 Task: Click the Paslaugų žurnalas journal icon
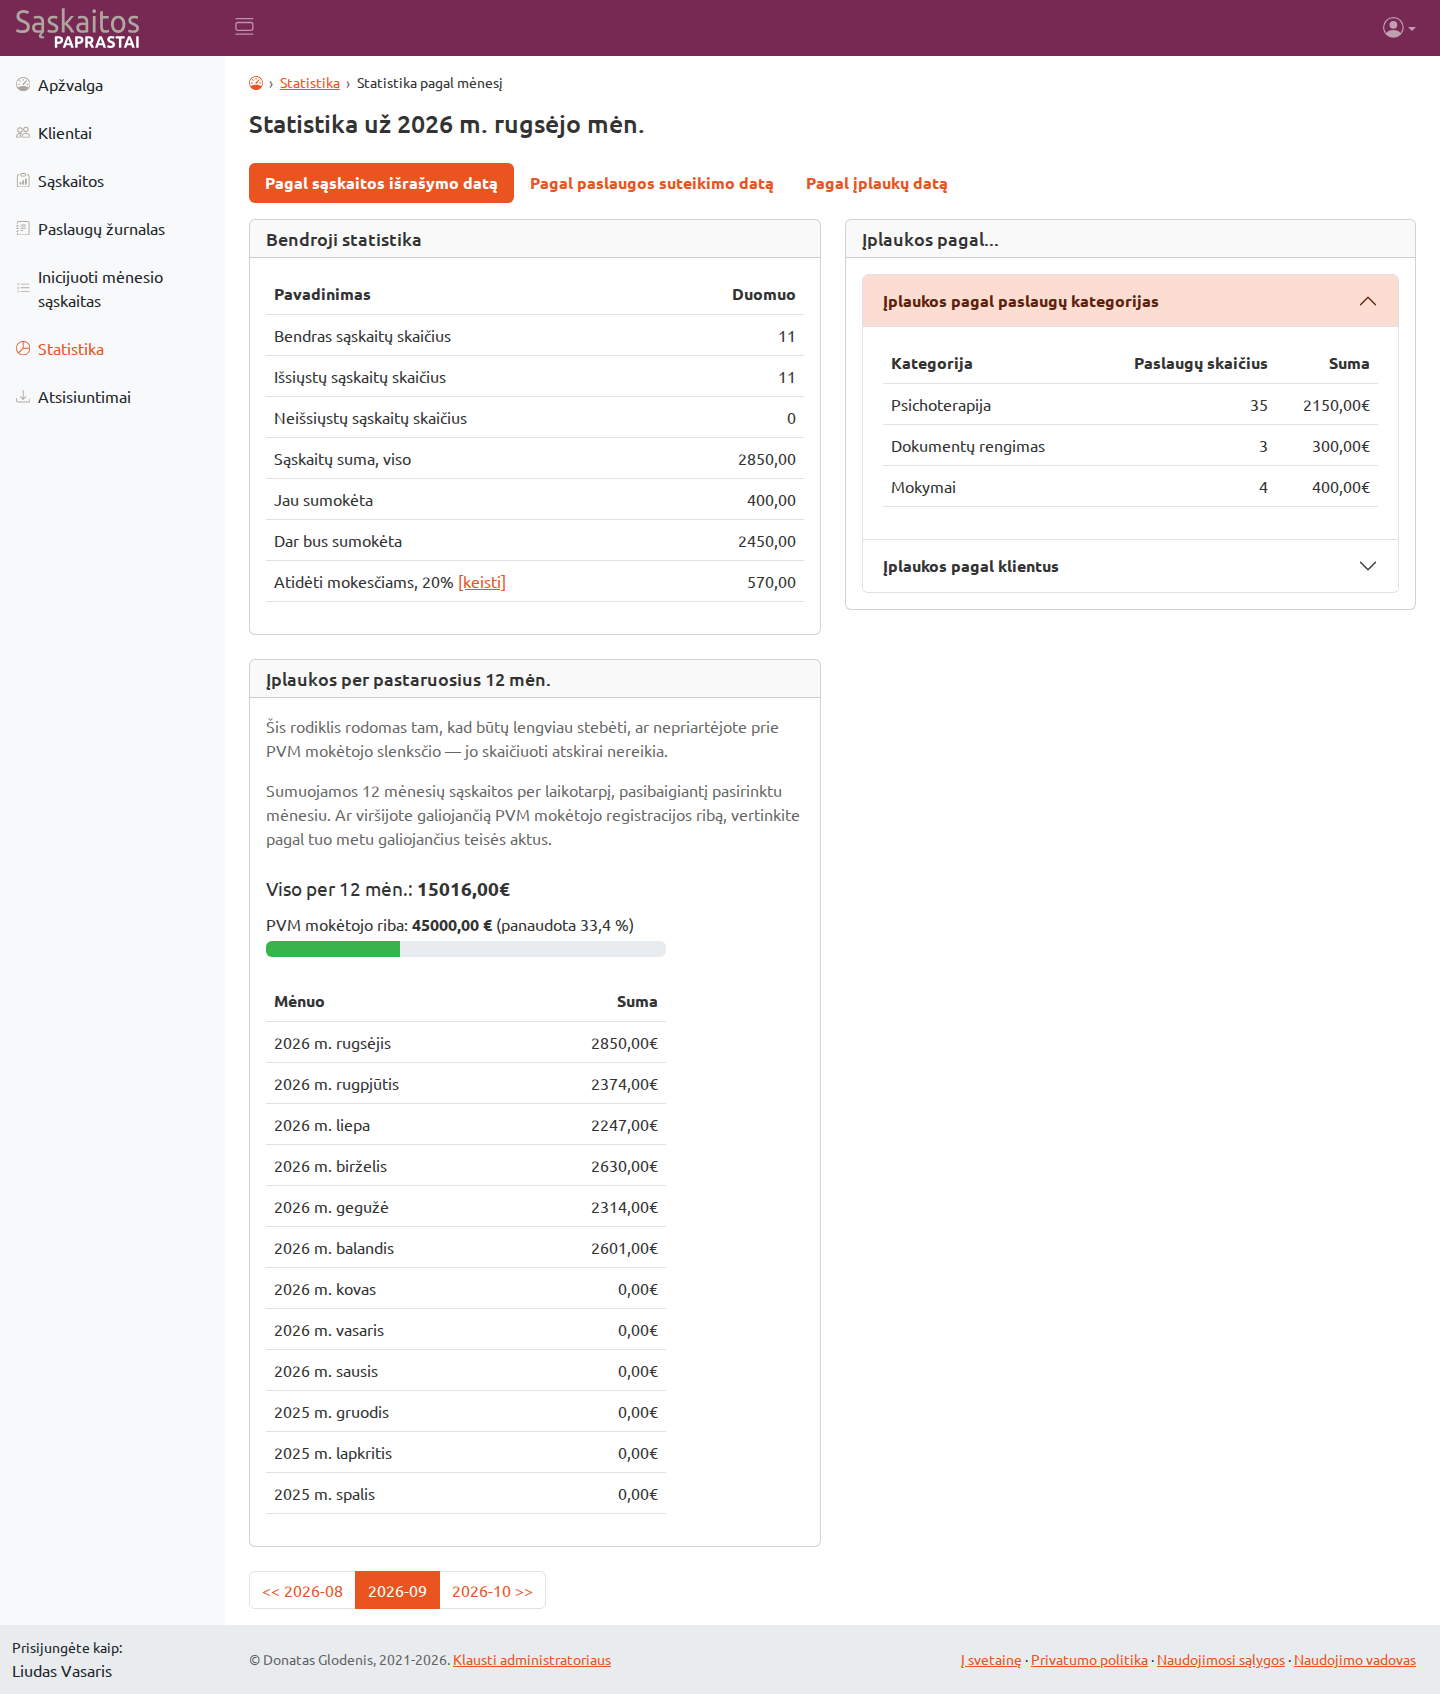click(23, 229)
